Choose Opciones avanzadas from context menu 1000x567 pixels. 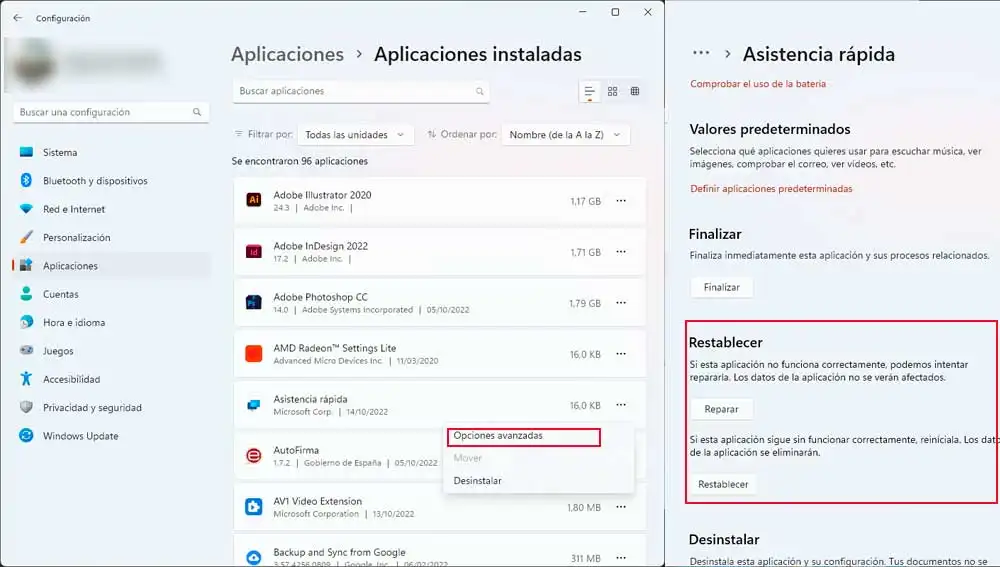(524, 437)
